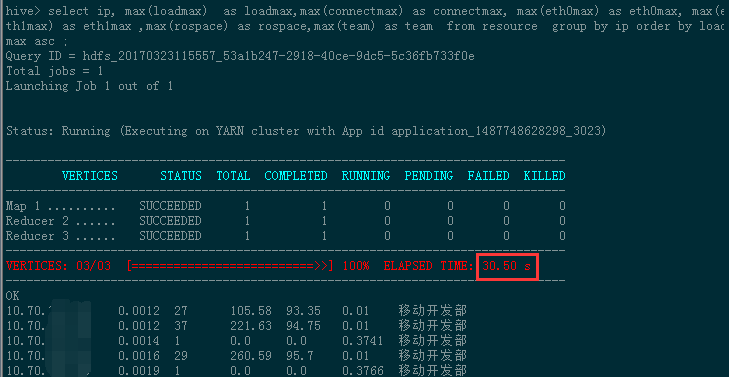The height and width of the screenshot is (377, 729).
Task: Click SUCCEEDED status in Map 1 row
Action: 170,206
